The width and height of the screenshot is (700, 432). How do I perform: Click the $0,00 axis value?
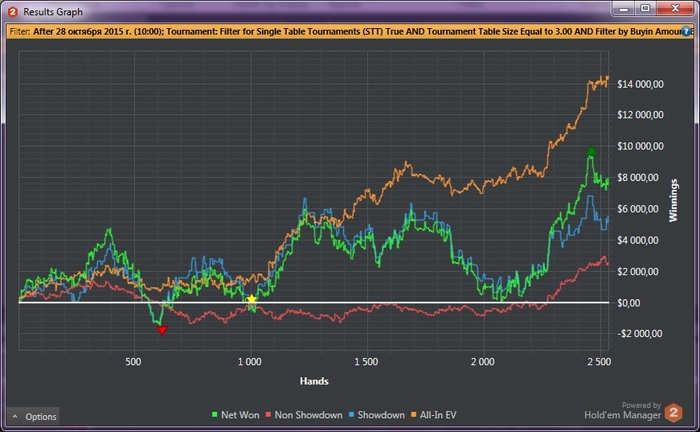click(x=628, y=303)
